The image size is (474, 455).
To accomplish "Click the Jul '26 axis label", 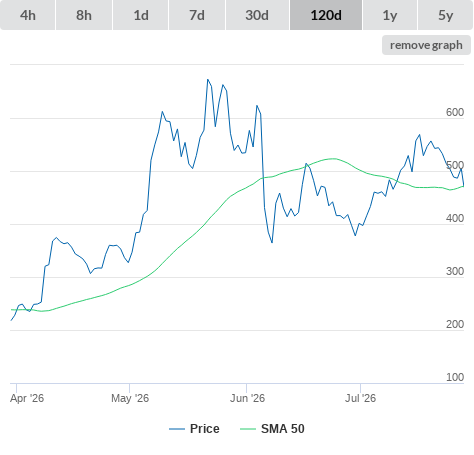I will [360, 398].
